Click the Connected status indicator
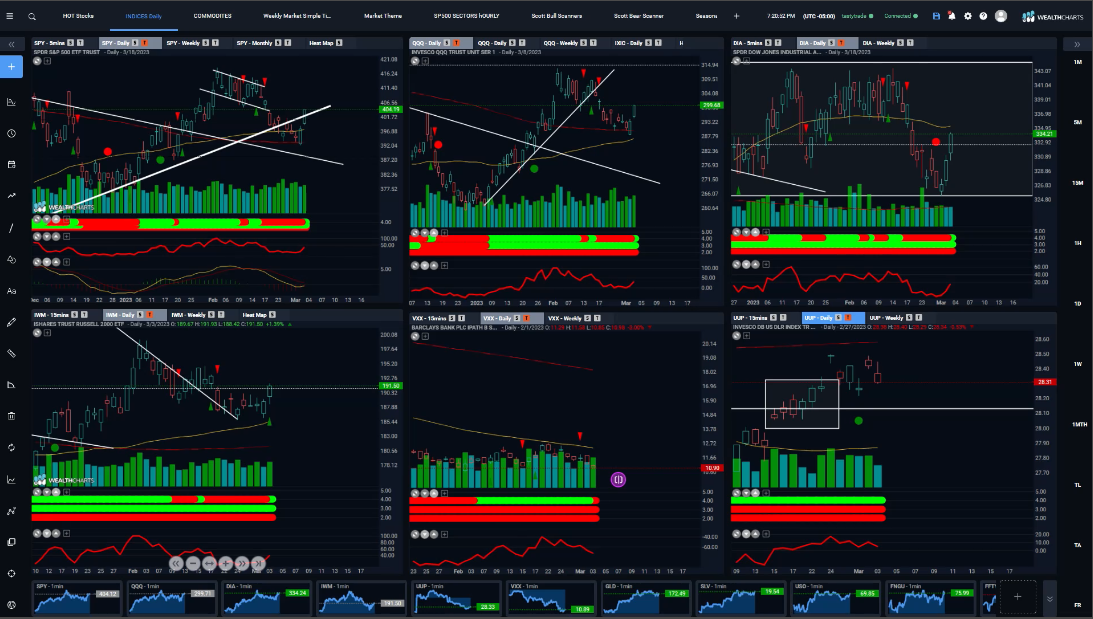1093x619 pixels. click(x=901, y=16)
